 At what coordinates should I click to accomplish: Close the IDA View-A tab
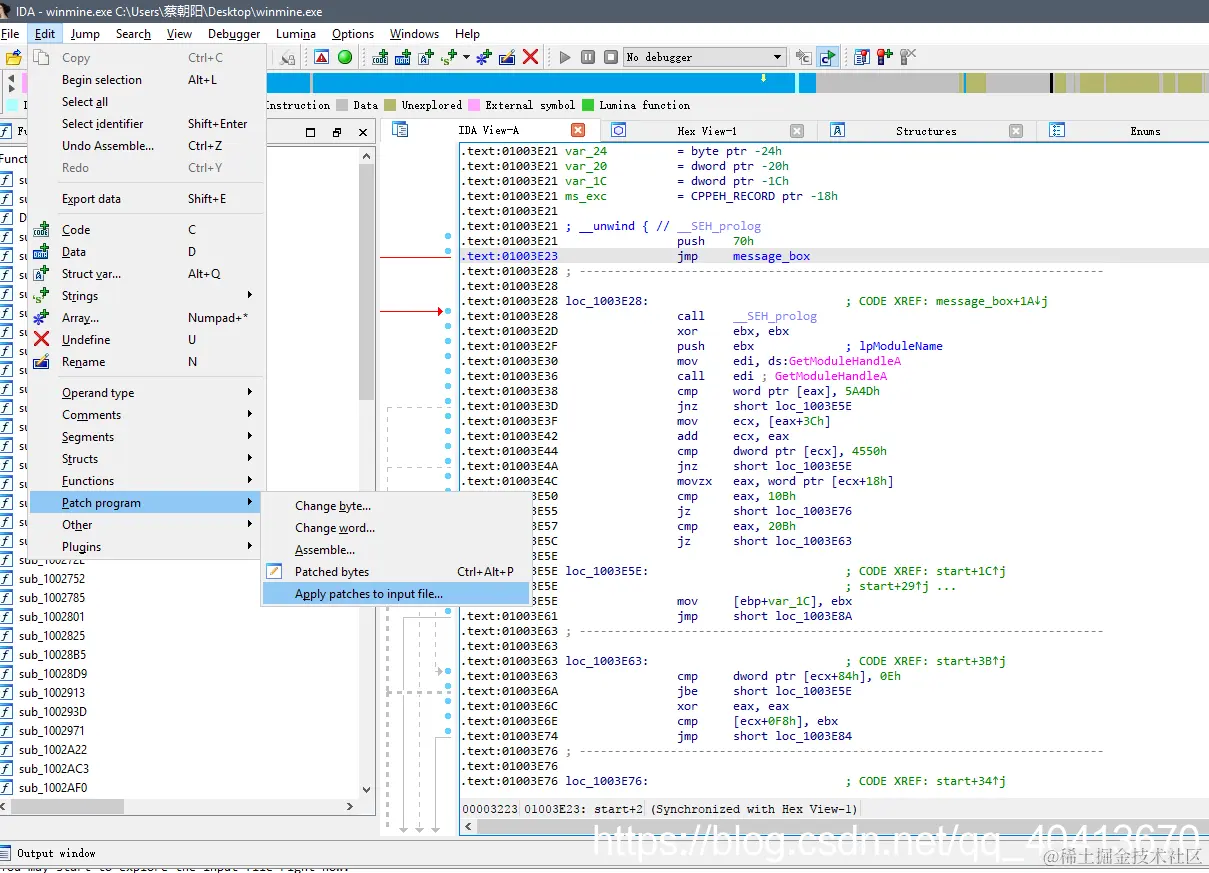(x=578, y=130)
